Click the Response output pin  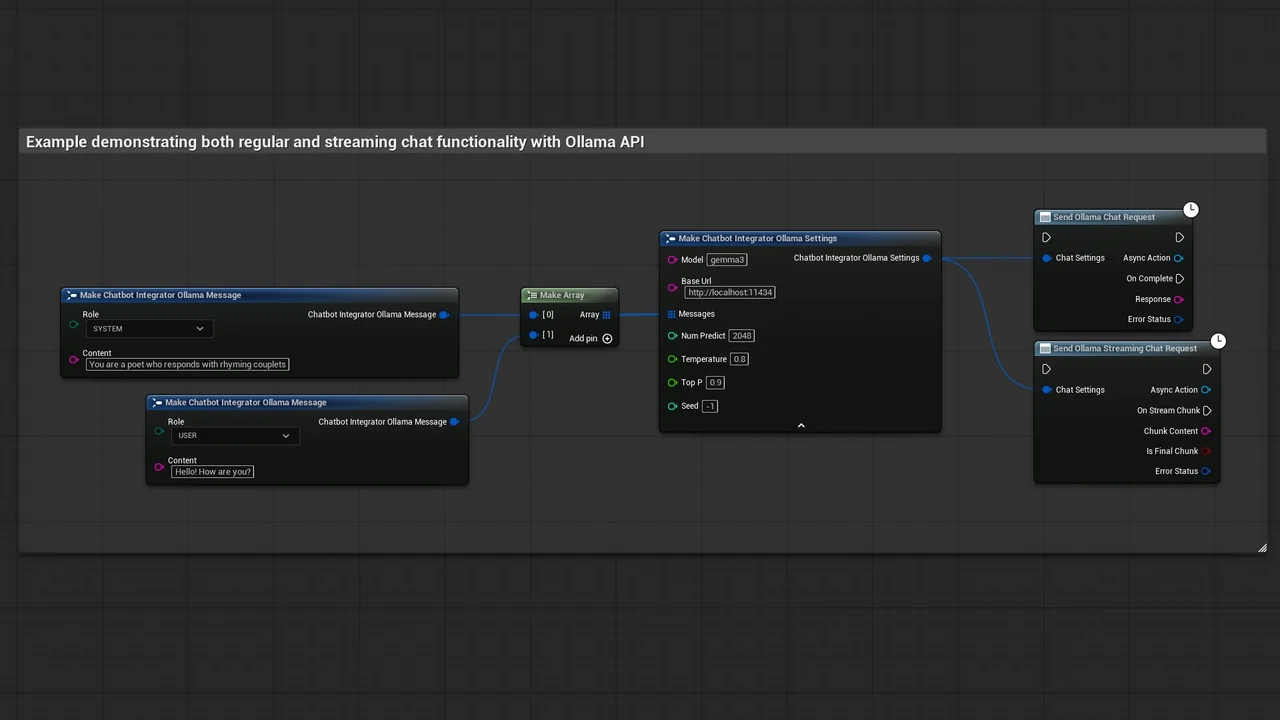(x=1179, y=299)
